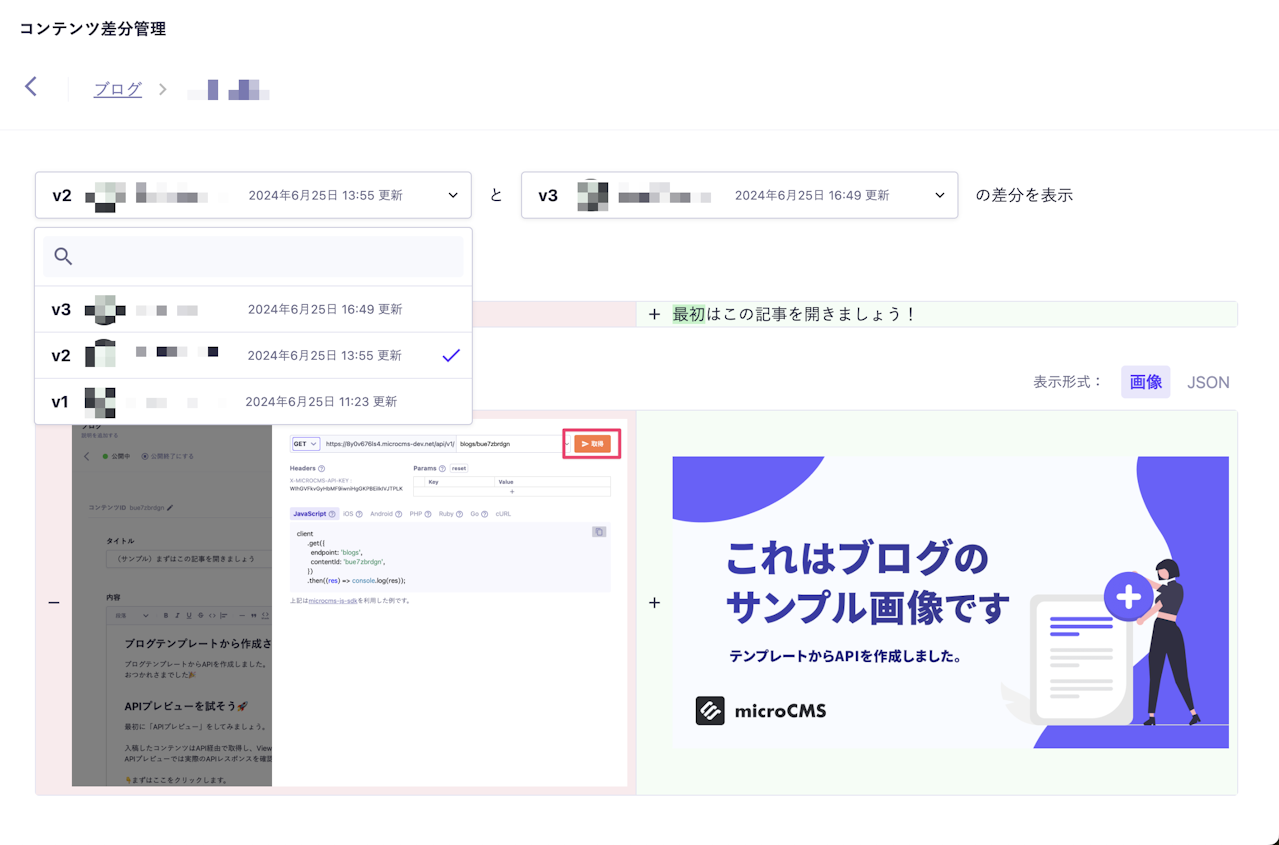Copy the JavaScript code snippet
The image size is (1279, 845).
(598, 531)
